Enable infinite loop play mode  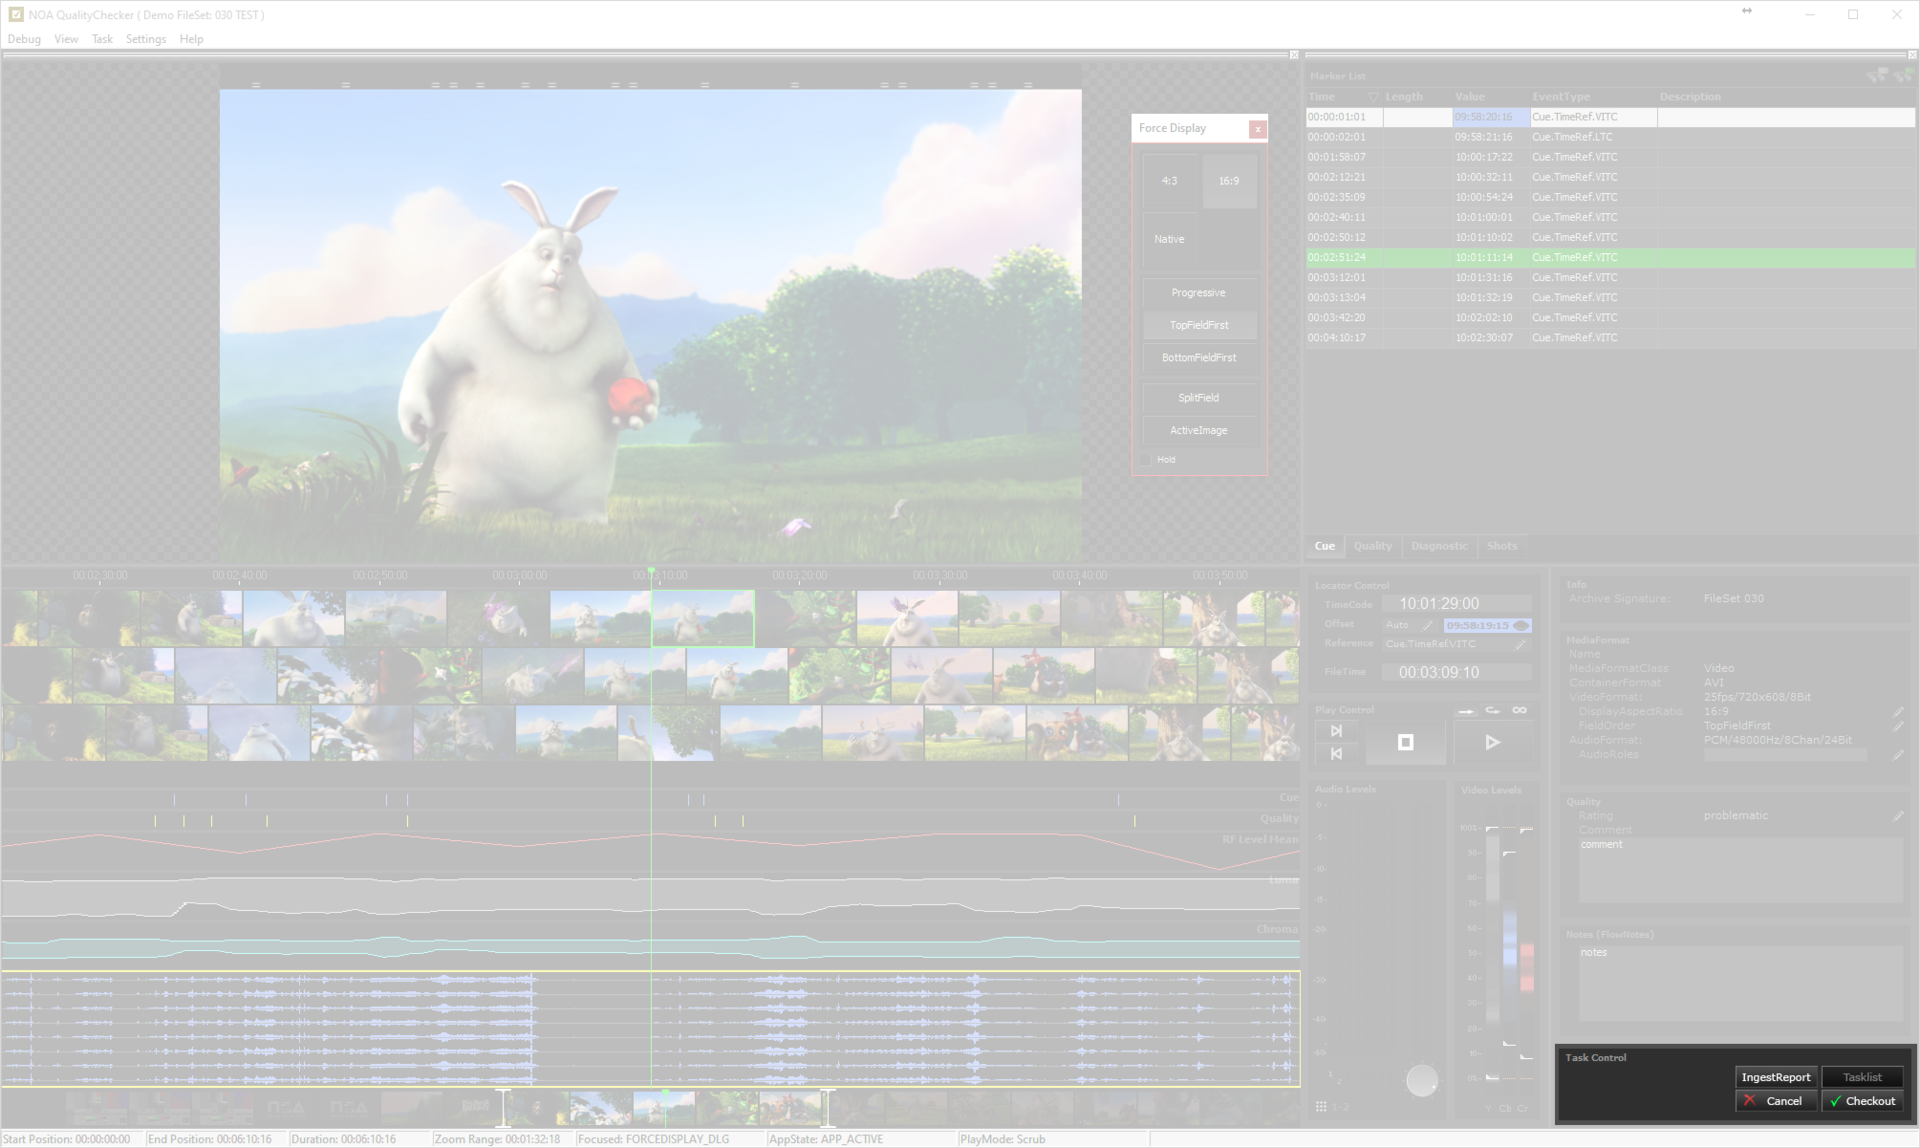pyautogui.click(x=1519, y=710)
